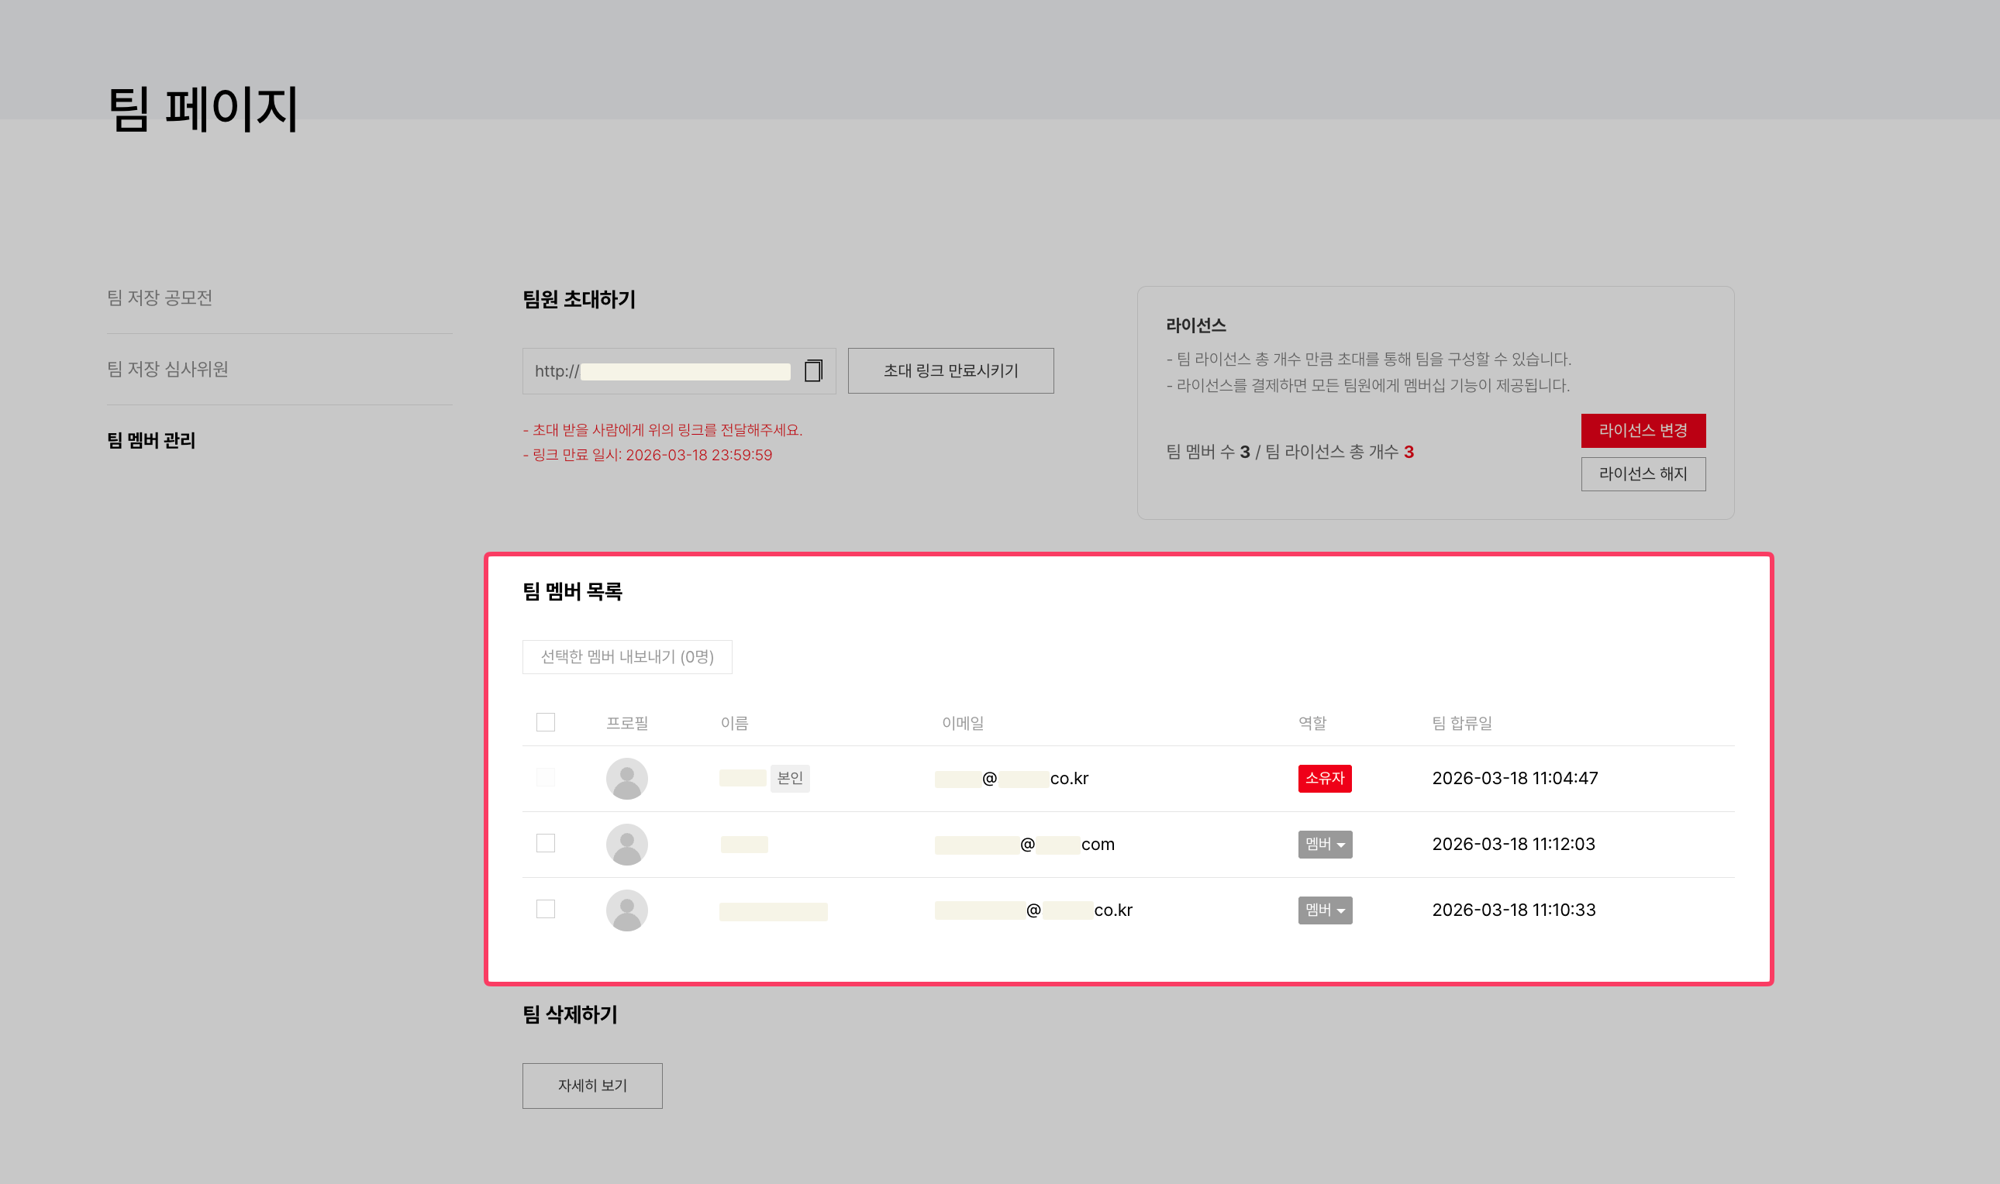Go to 팀 저장 심사위원 section
The height and width of the screenshot is (1184, 2000).
[168, 369]
